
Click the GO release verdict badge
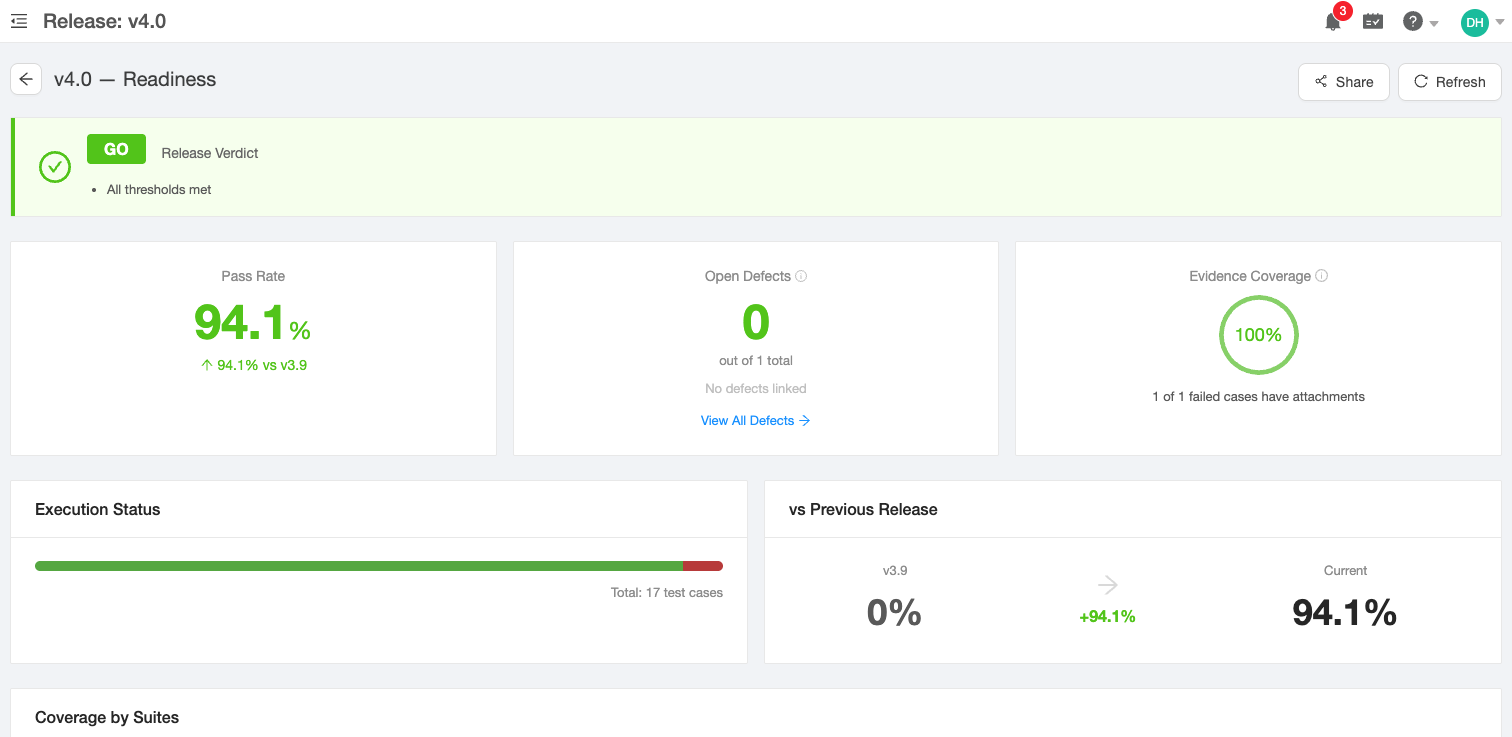[116, 148]
